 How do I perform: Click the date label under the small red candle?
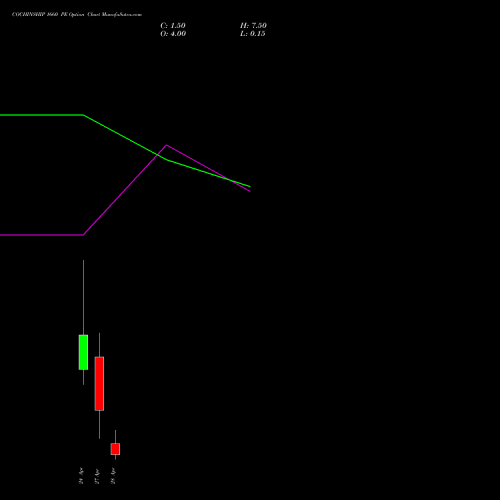[x=113, y=476]
